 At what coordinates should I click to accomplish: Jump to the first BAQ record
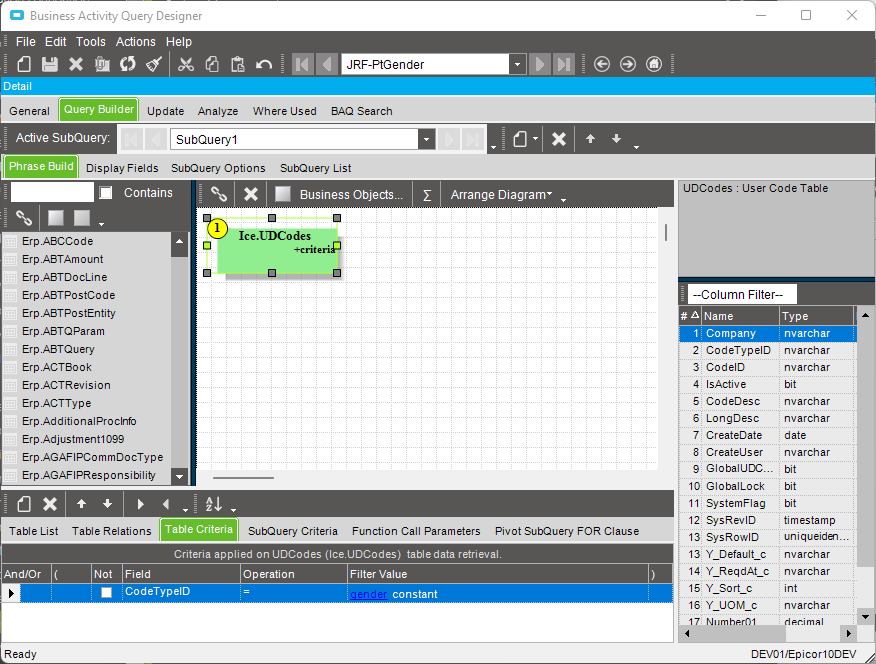coord(303,64)
